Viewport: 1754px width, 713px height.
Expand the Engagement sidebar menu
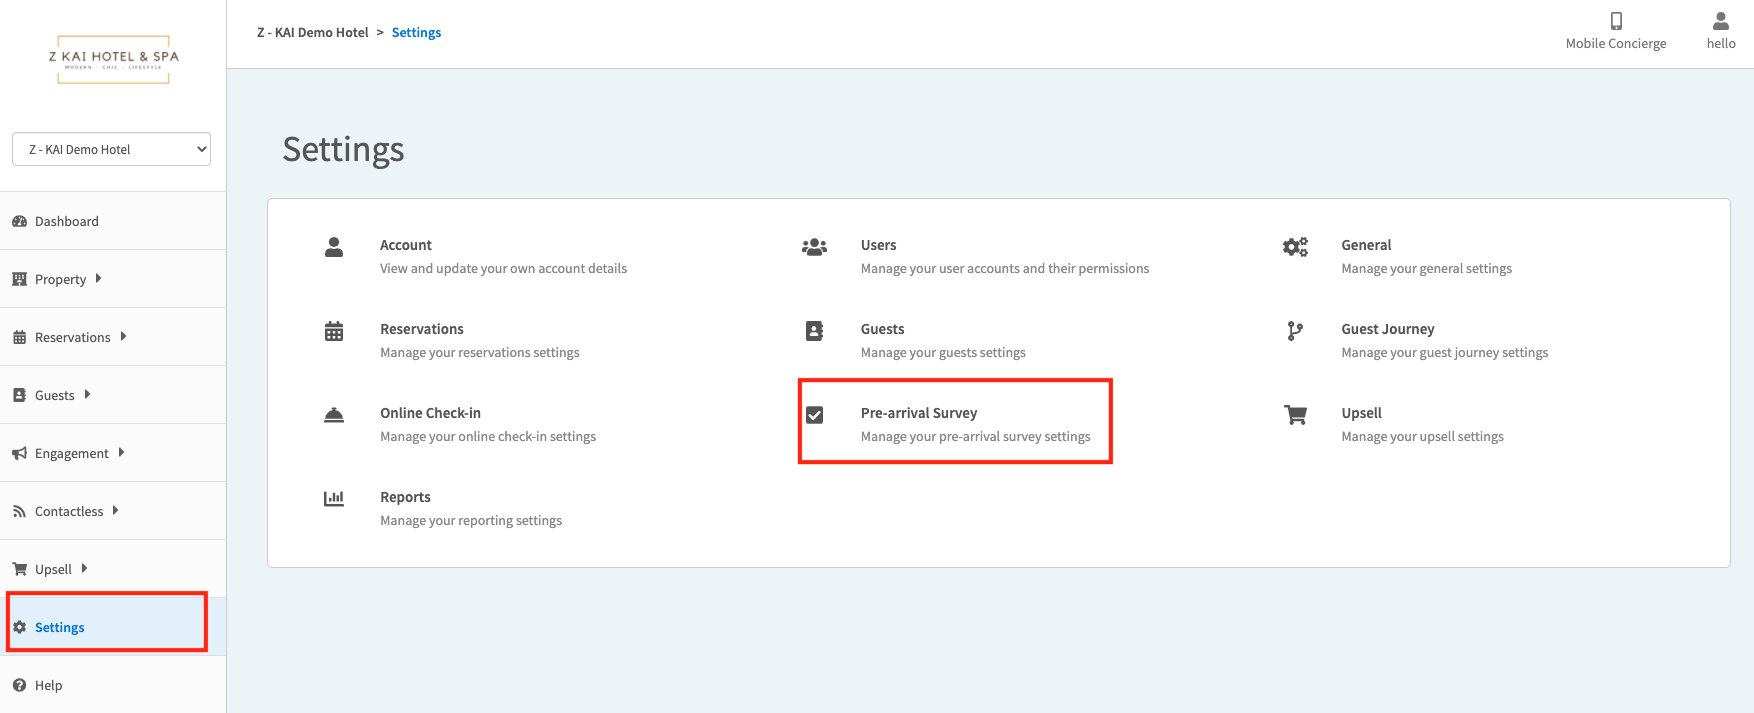click(x=71, y=453)
